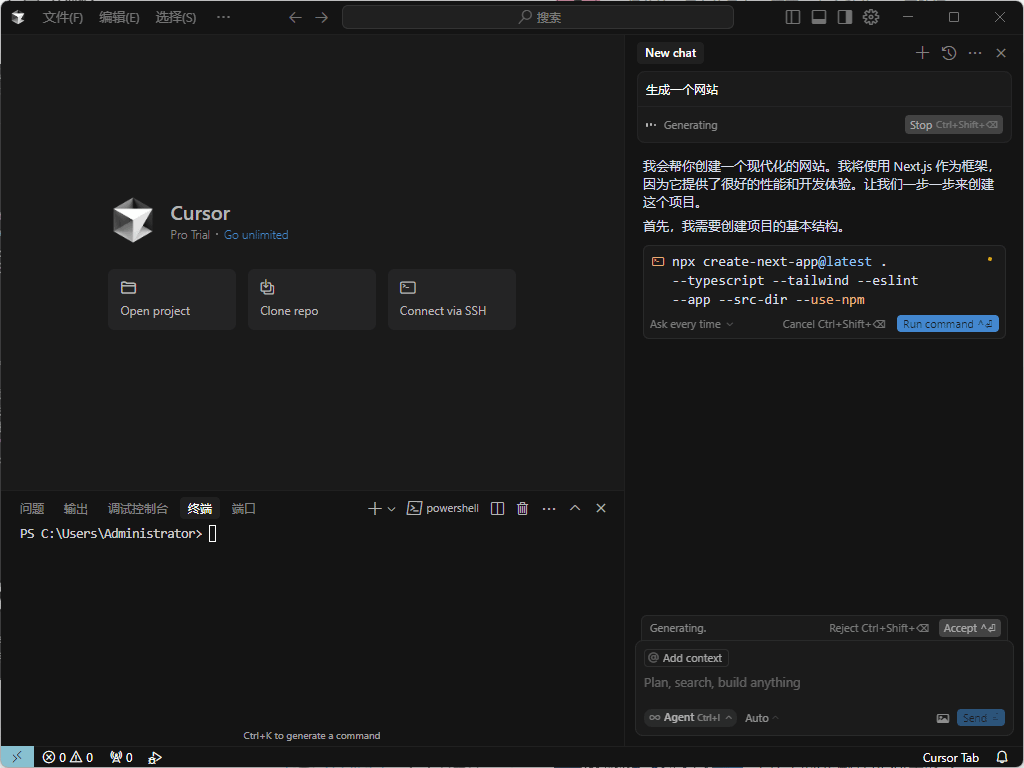
Task: Open the Ask every time dropdown
Action: coord(691,324)
